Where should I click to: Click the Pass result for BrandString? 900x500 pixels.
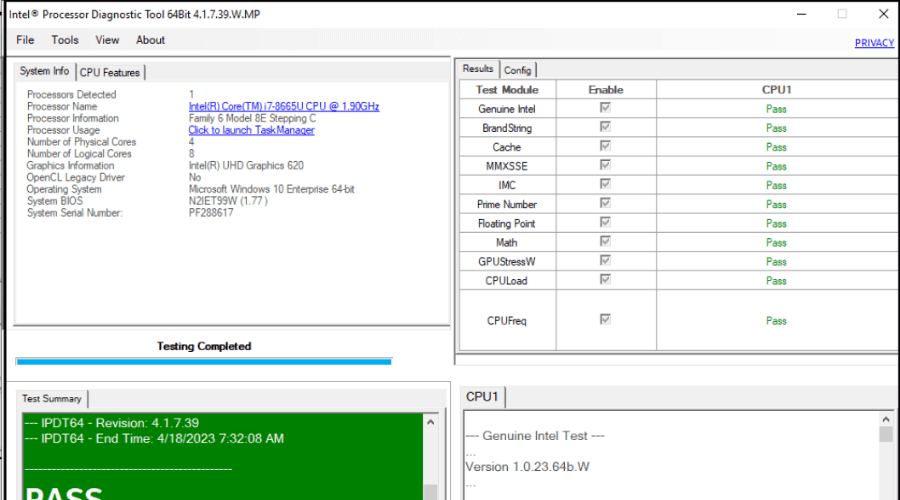776,128
